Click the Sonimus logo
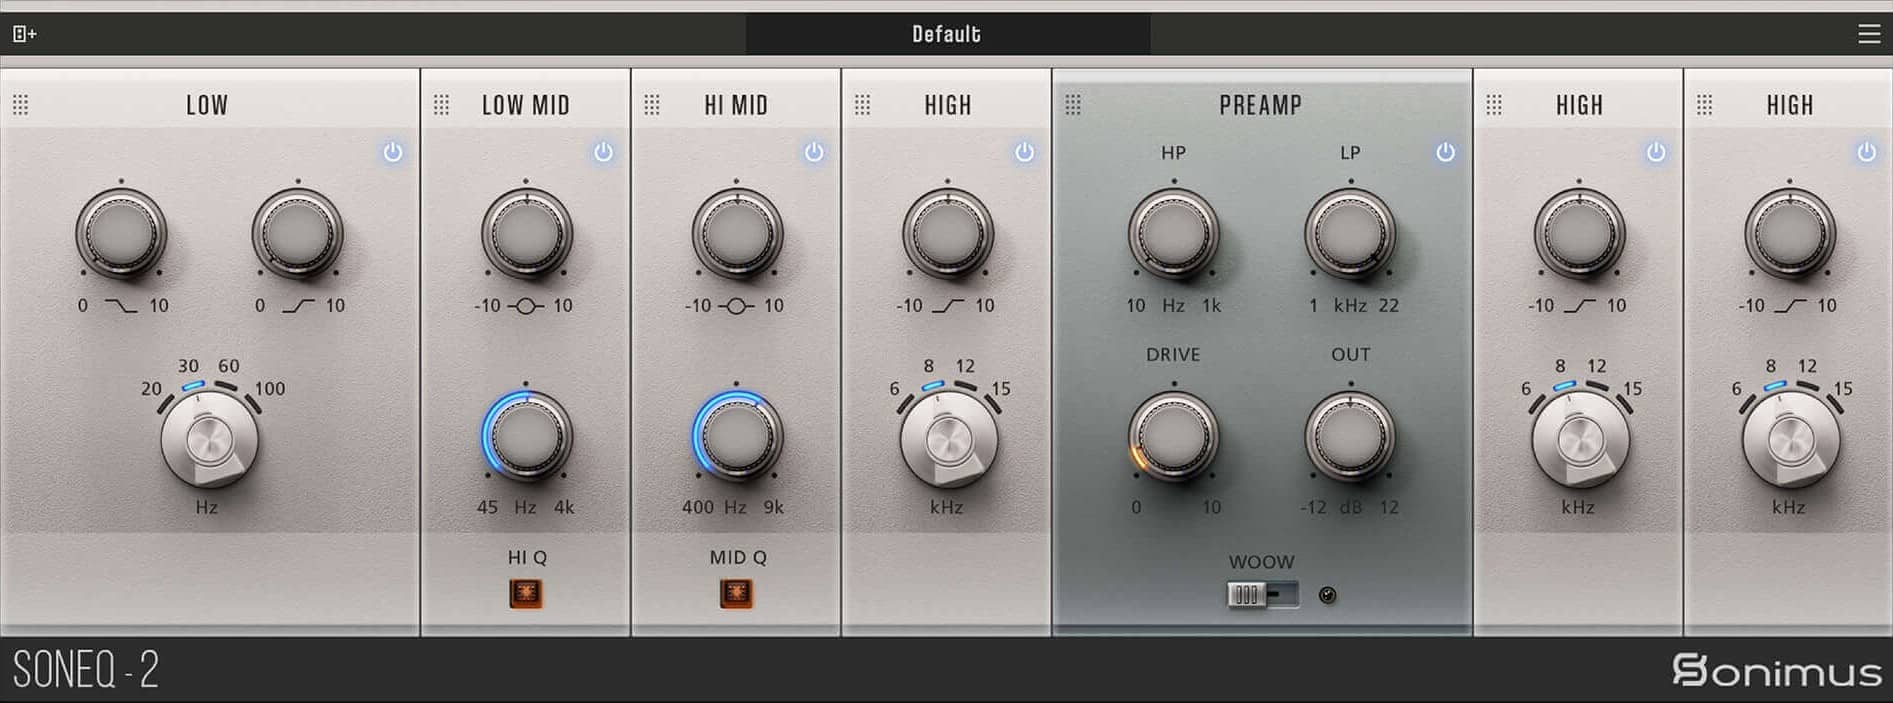Screen dimensions: 1893x703 tap(1776, 670)
